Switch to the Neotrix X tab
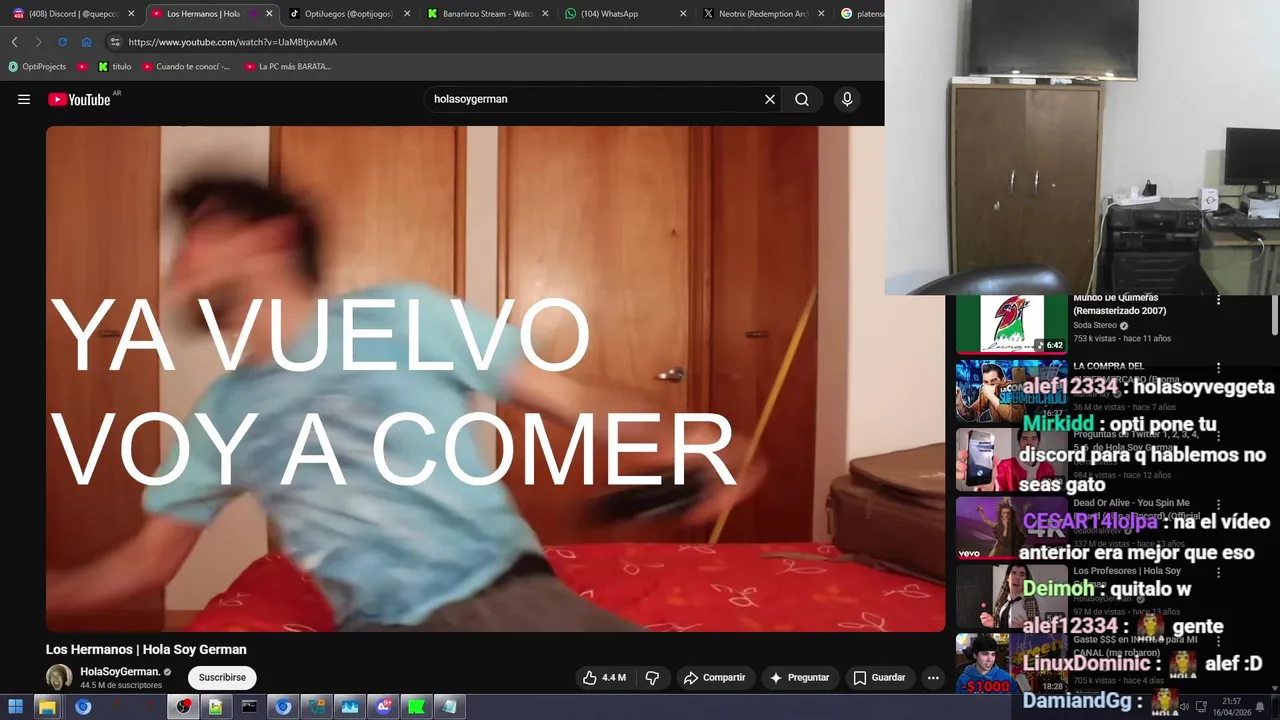The image size is (1280, 720). pos(764,14)
